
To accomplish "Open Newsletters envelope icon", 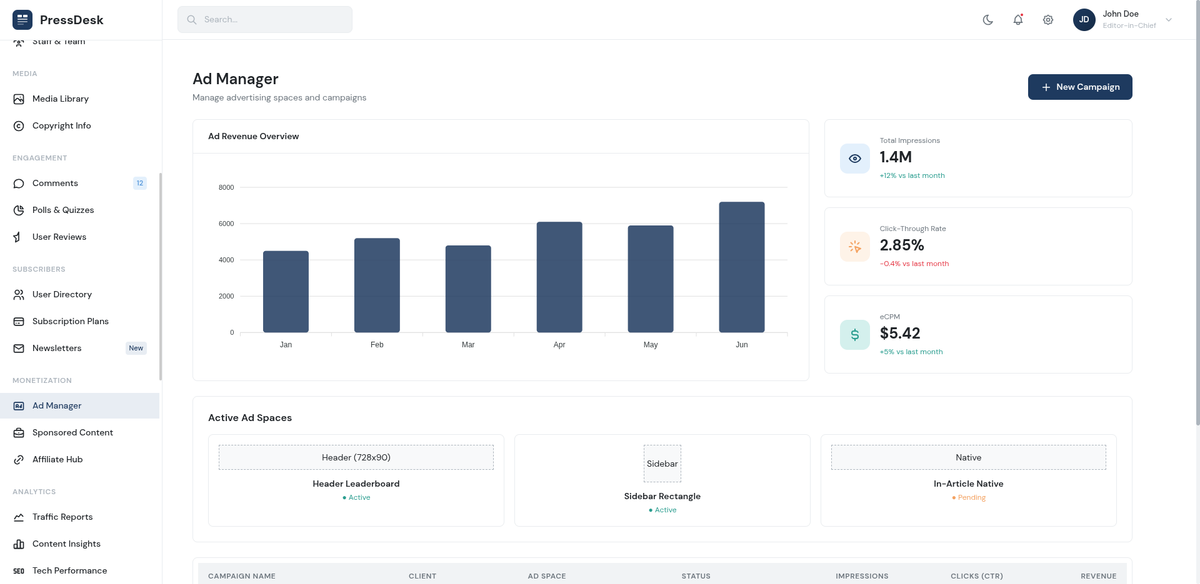I will pos(19,348).
